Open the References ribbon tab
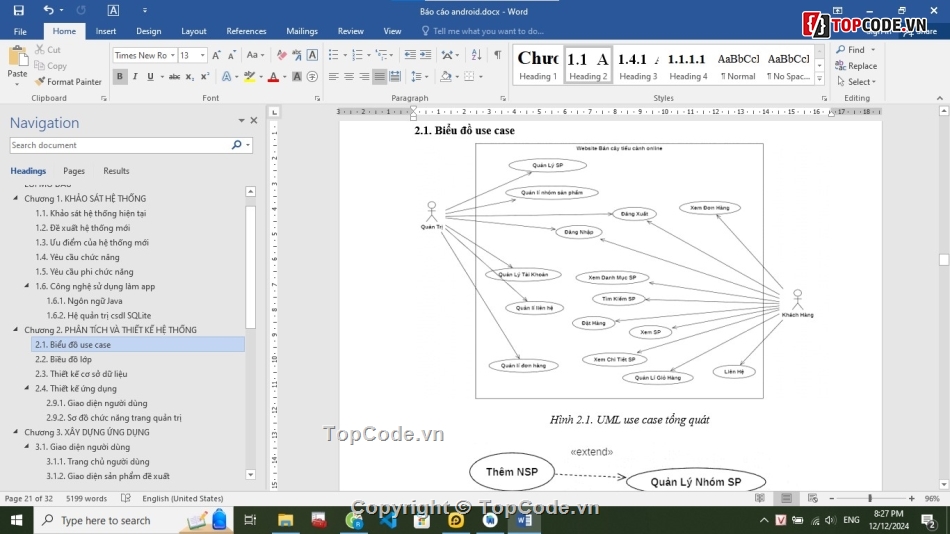Screen dimensions: 950x534 [246, 31]
